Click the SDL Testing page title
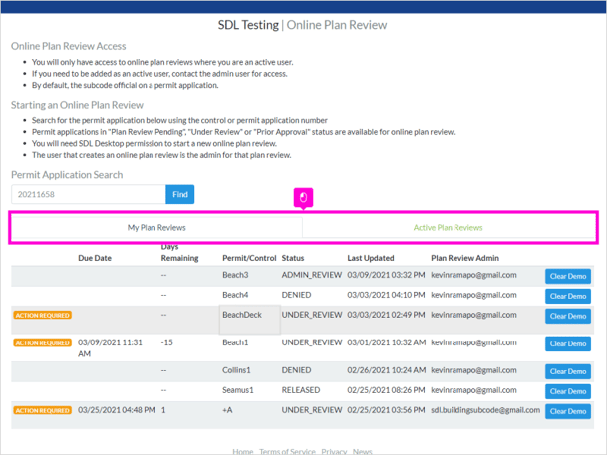The image size is (607, 455). pyautogui.click(x=248, y=25)
